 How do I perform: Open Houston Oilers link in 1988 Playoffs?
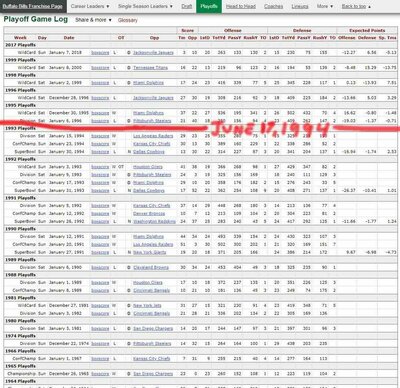[148, 283]
